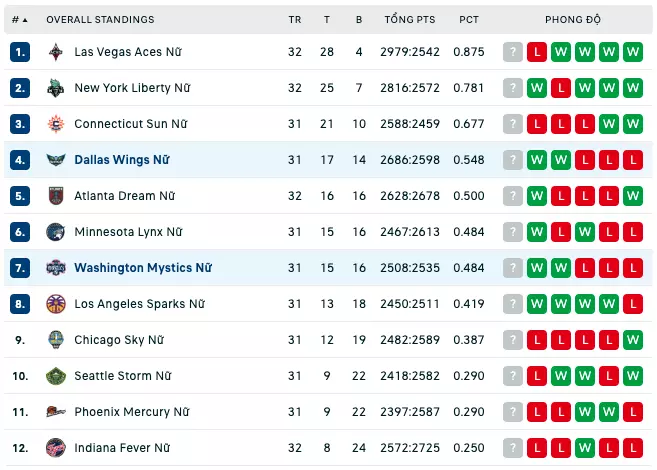Click the Dallas Wings team logo
This screenshot has height=470, width=657.
click(56, 160)
